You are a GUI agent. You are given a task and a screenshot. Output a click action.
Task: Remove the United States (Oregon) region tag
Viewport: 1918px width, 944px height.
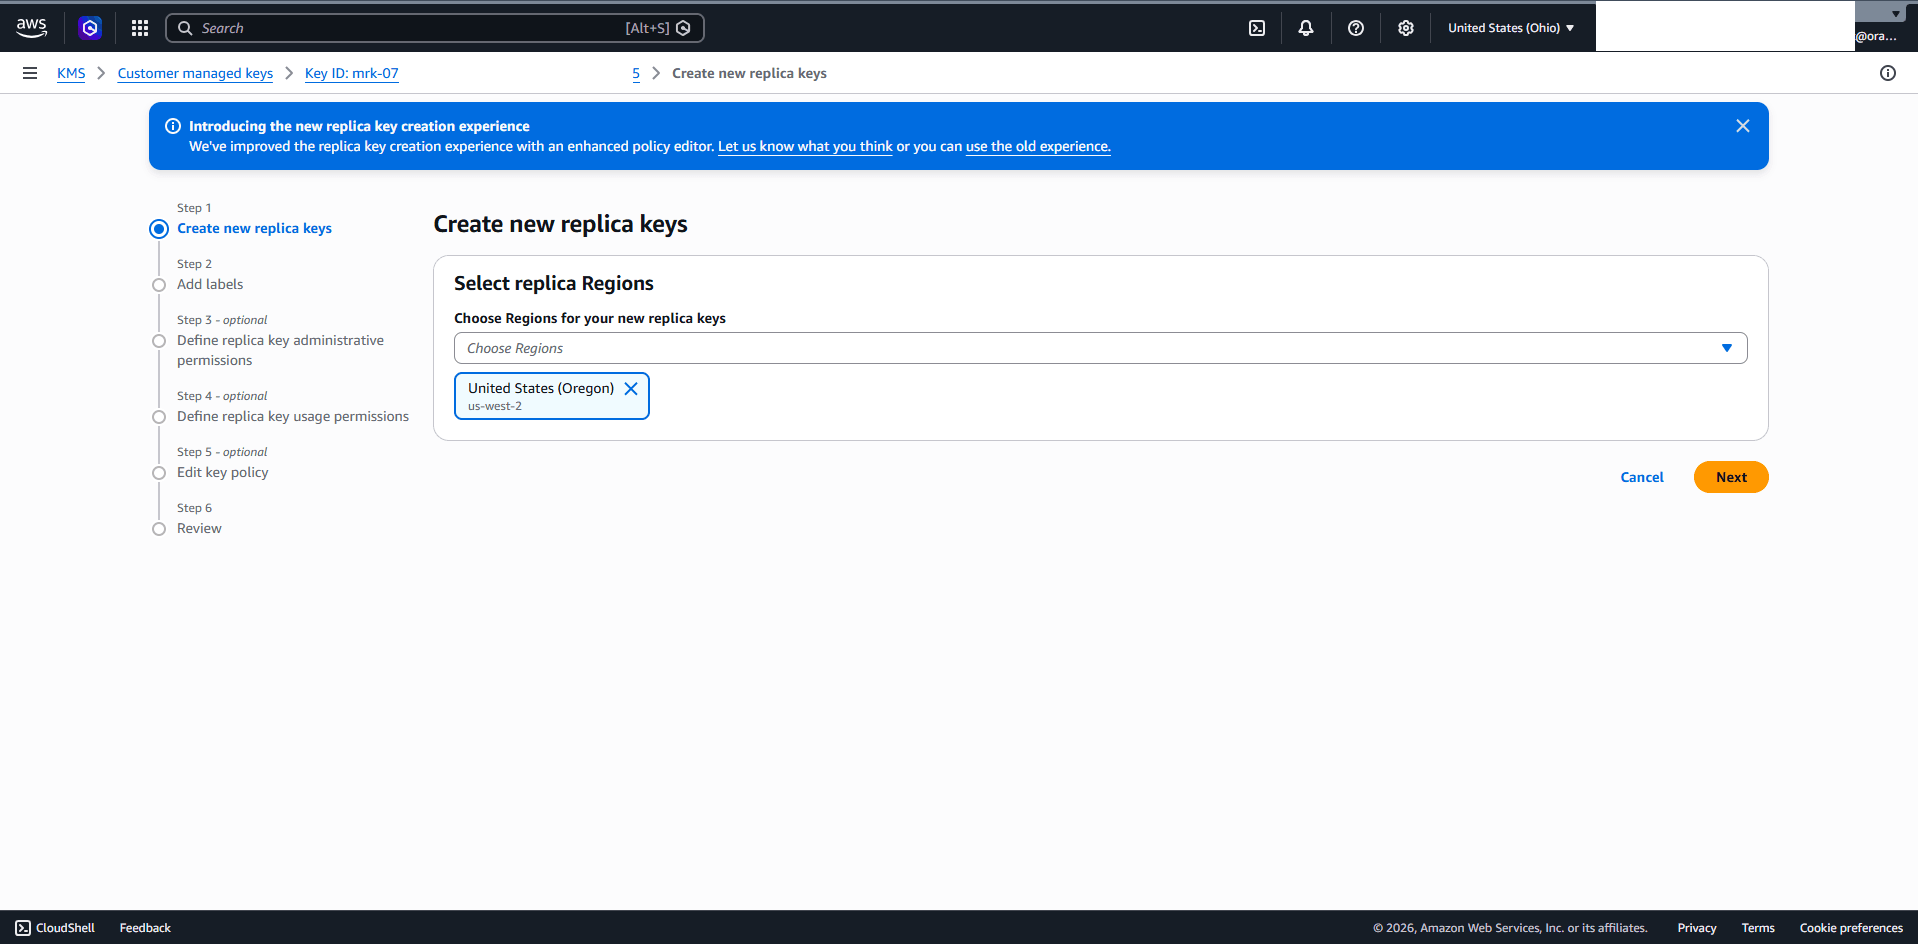(631, 388)
